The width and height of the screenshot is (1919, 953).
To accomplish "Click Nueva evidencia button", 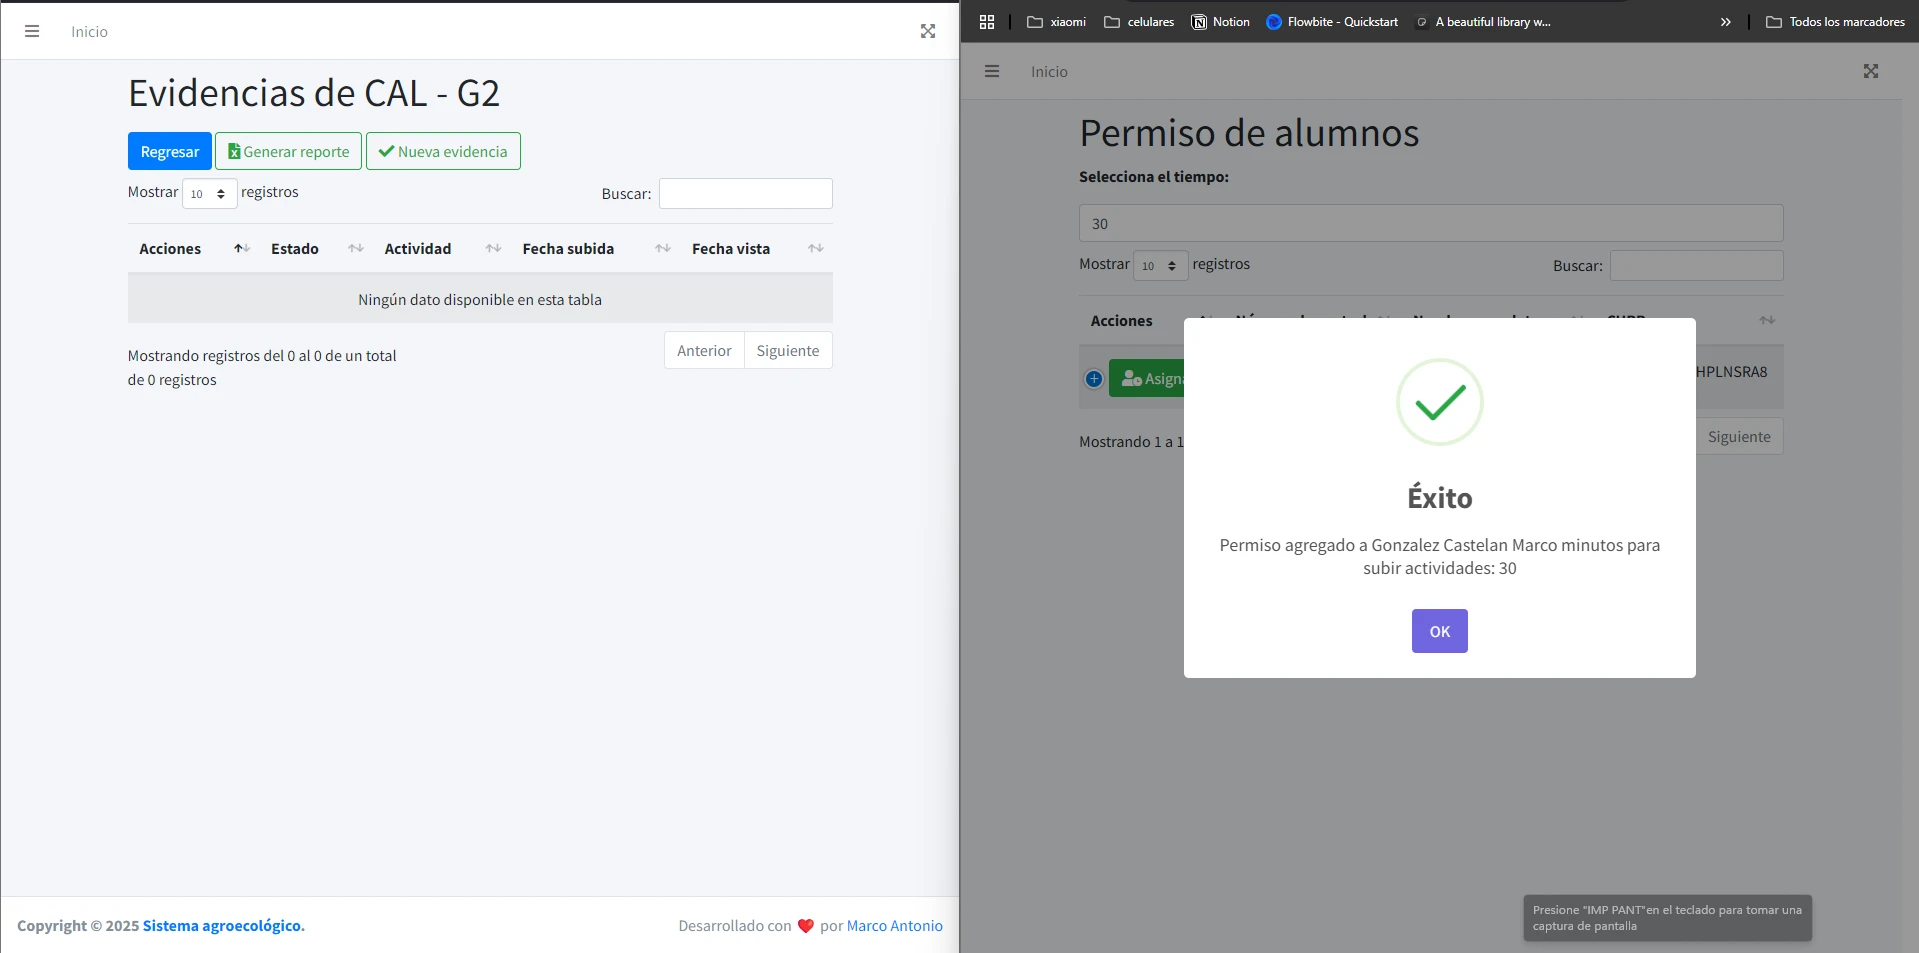I will point(443,151).
